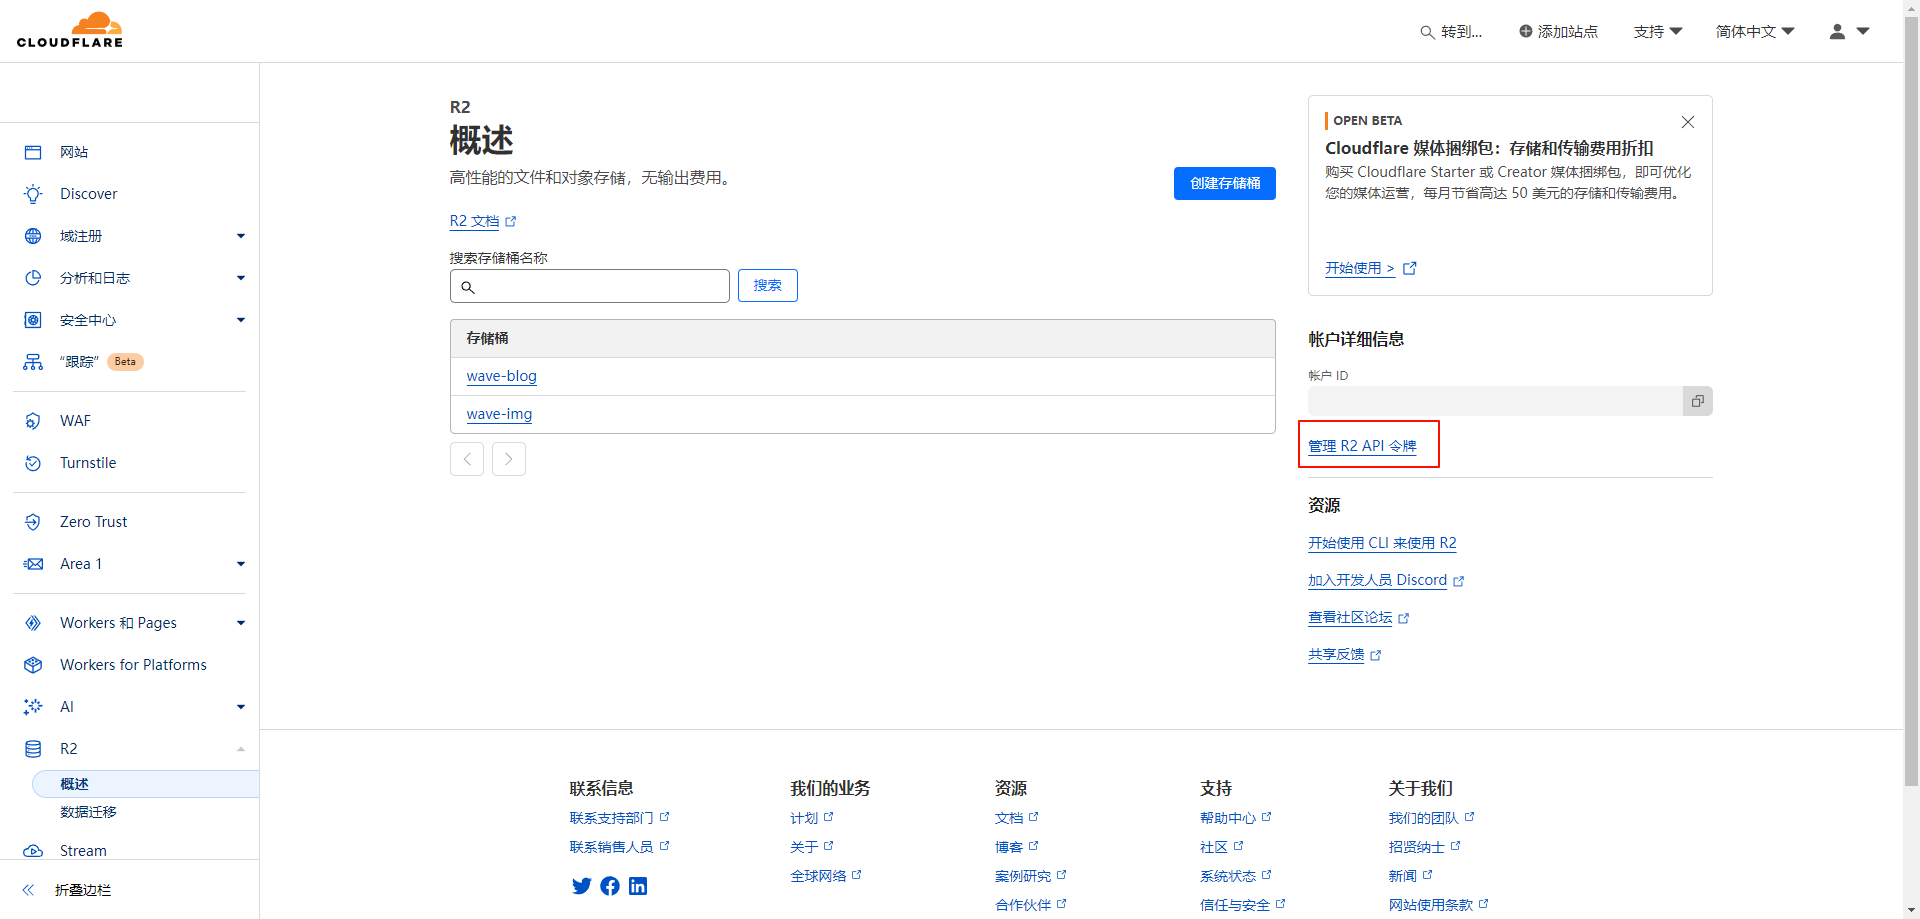This screenshot has width=1920, height=919.
Task: Click the Area 1 envelope icon
Action: tap(33, 564)
